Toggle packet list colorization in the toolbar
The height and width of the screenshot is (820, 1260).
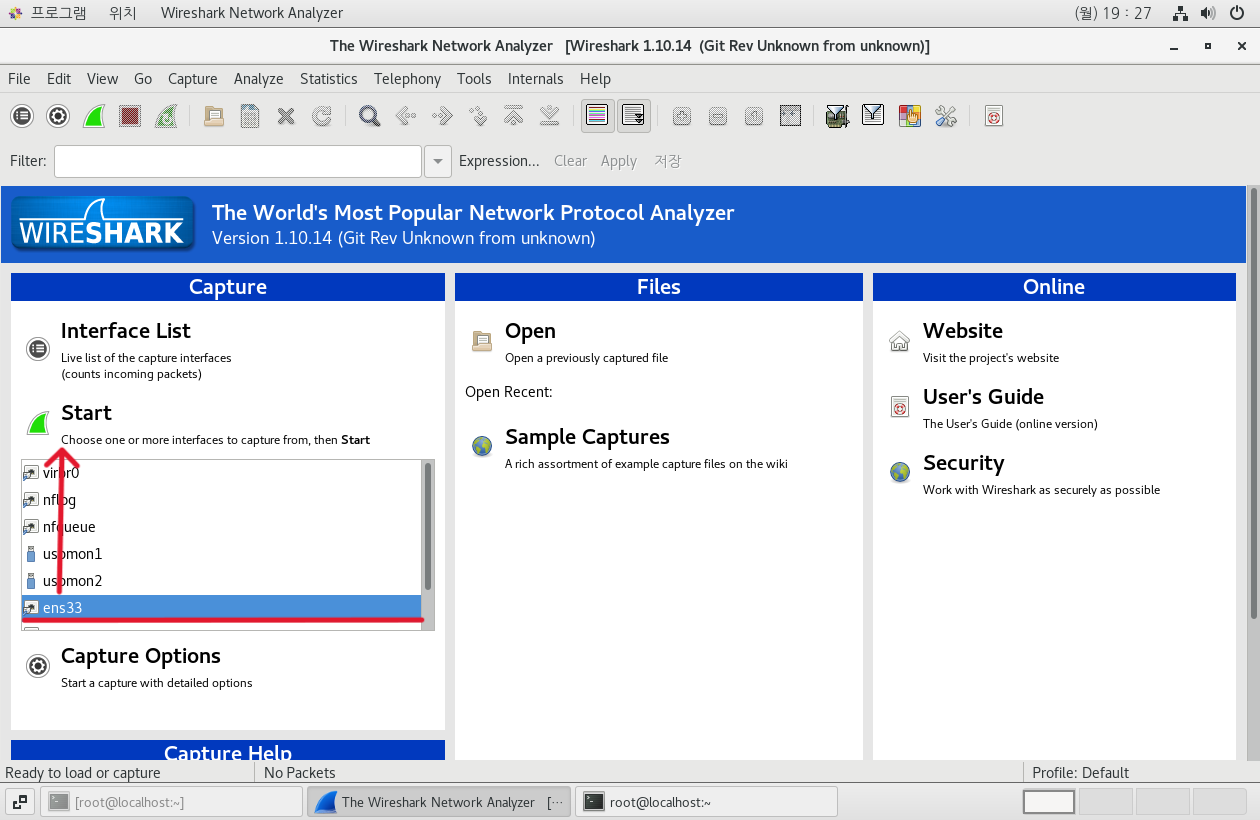click(x=598, y=116)
